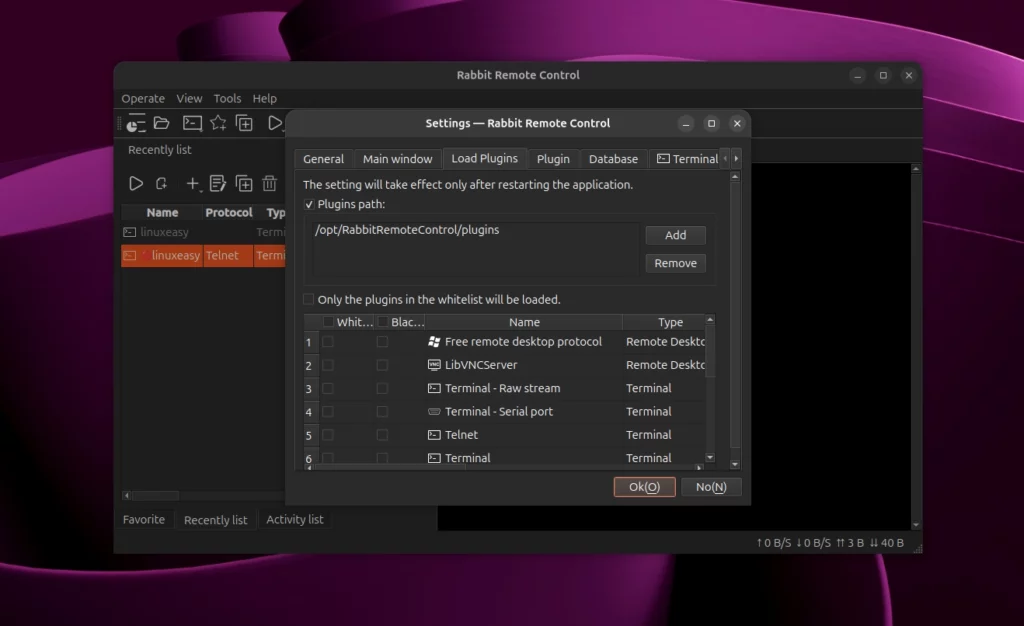This screenshot has height=626, width=1024.
Task: Click the Add plugins path button
Action: (675, 235)
